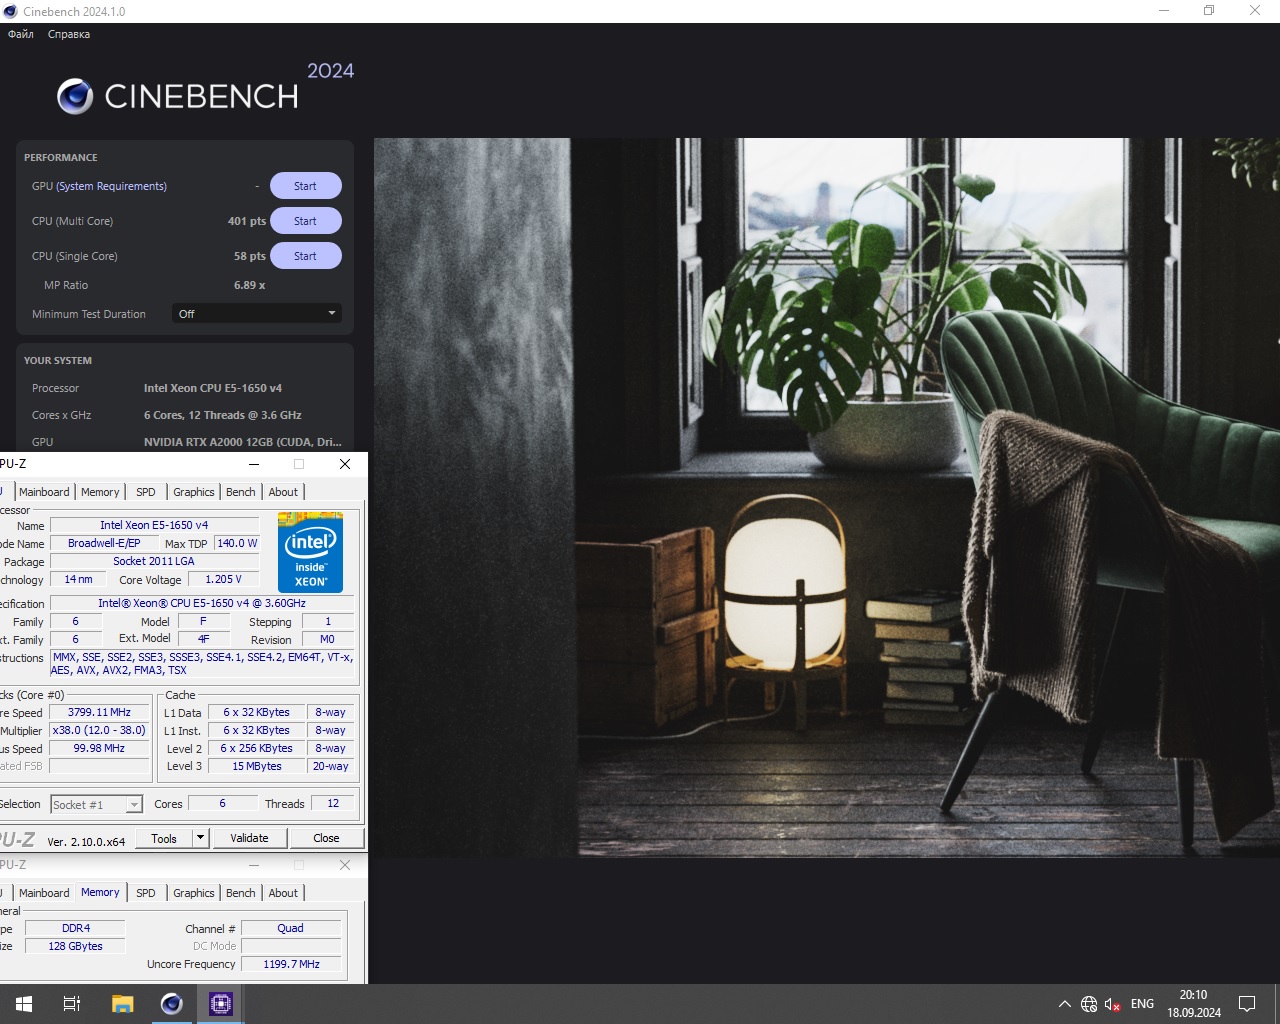Viewport: 1280px width, 1024px height.
Task: Open Task View in the taskbar
Action: coord(72,1004)
